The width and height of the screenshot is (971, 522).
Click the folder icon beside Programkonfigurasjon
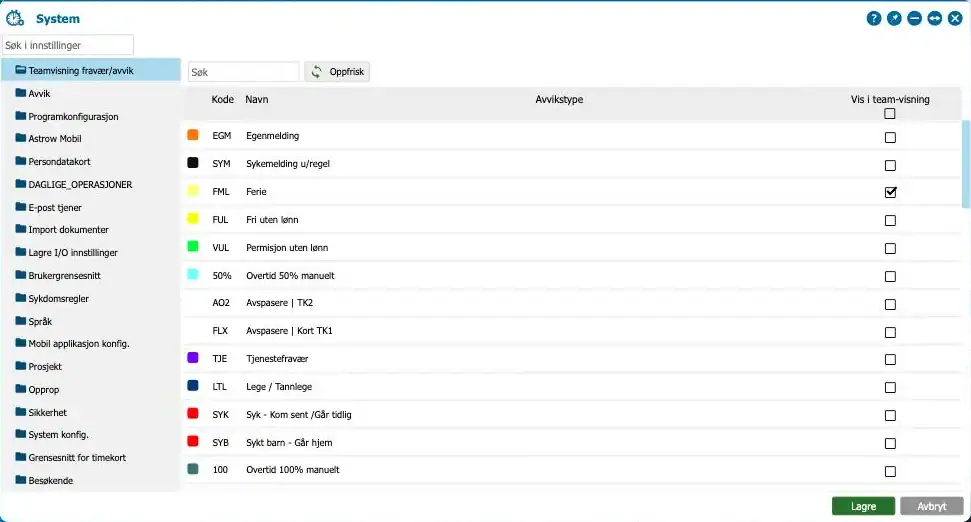pos(21,116)
